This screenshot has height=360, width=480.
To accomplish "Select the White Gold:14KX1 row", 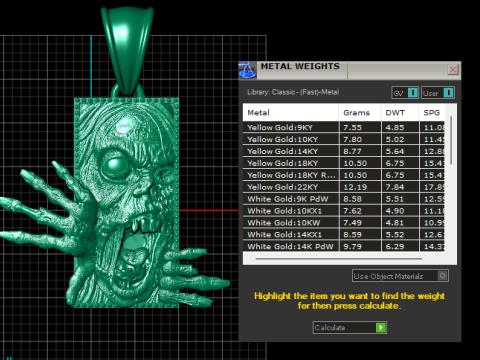I will 344,235.
